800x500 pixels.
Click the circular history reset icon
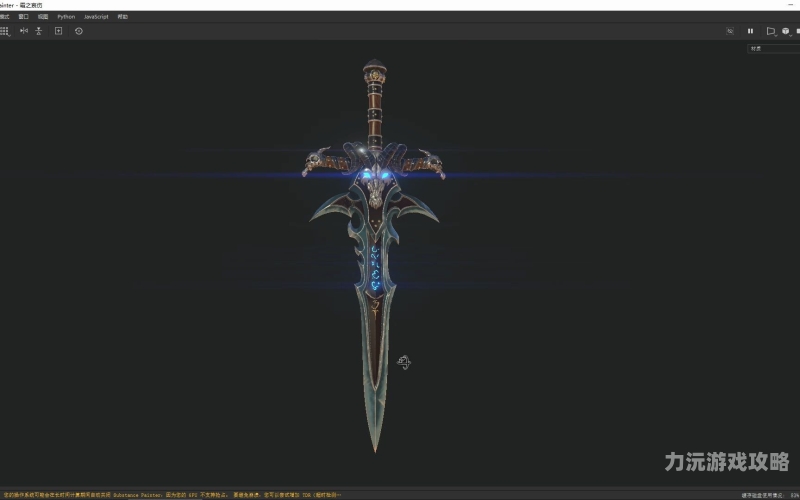79,31
